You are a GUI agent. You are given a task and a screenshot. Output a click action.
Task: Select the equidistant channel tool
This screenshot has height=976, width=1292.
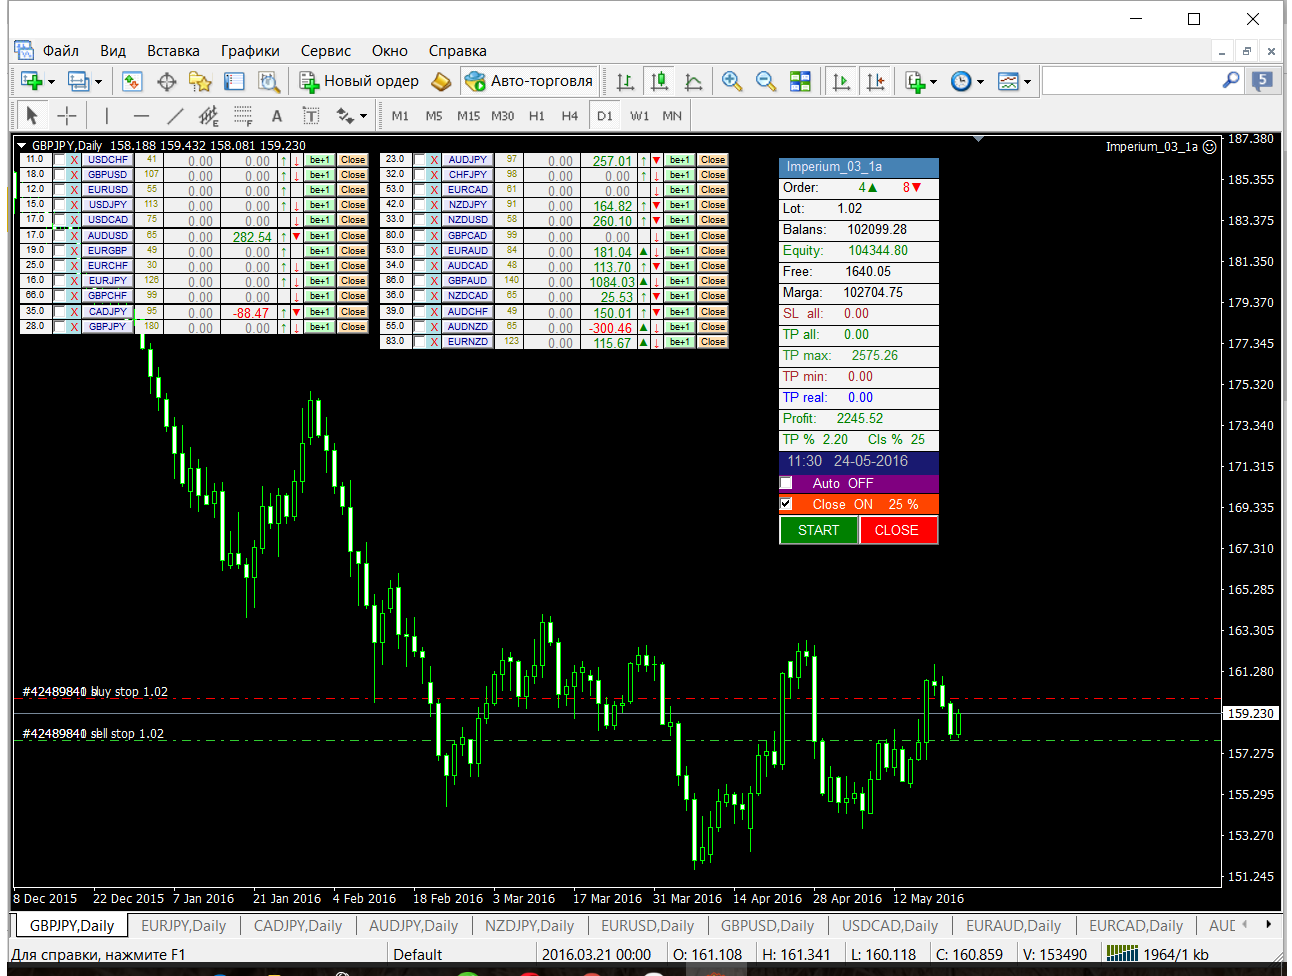click(208, 116)
